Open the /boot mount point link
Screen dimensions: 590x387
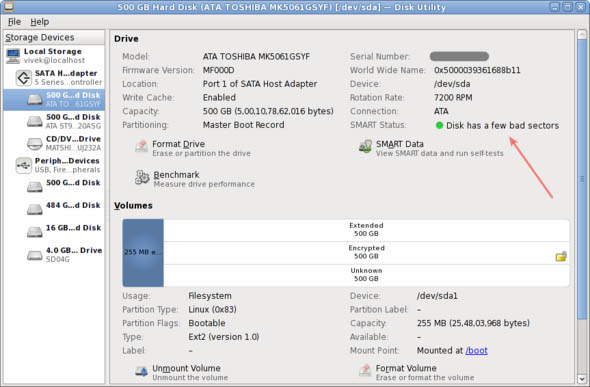click(x=476, y=351)
